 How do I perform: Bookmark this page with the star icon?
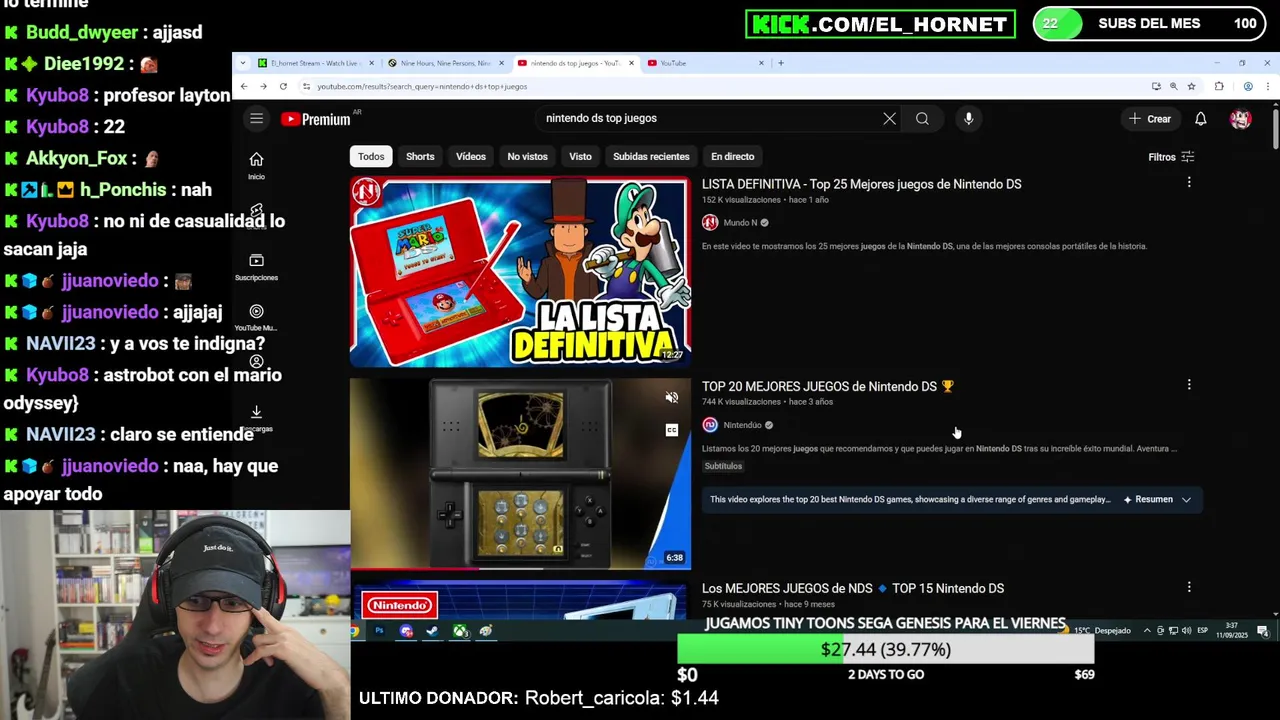click(1191, 87)
